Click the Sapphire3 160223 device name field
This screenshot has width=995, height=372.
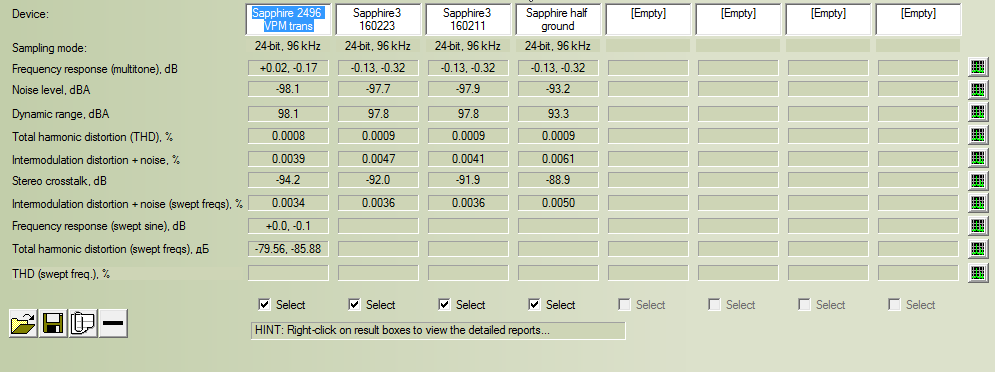(379, 20)
